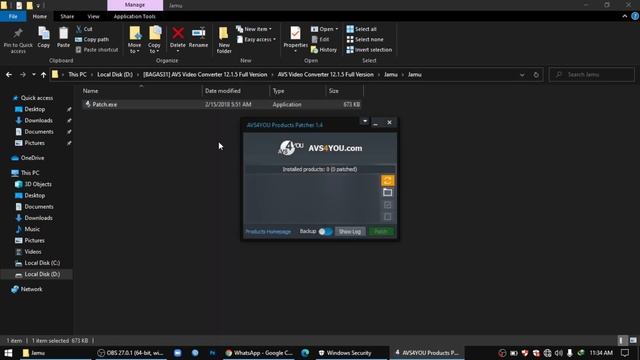Switch to OBS 27.0.1 taskbar button

click(x=131, y=353)
